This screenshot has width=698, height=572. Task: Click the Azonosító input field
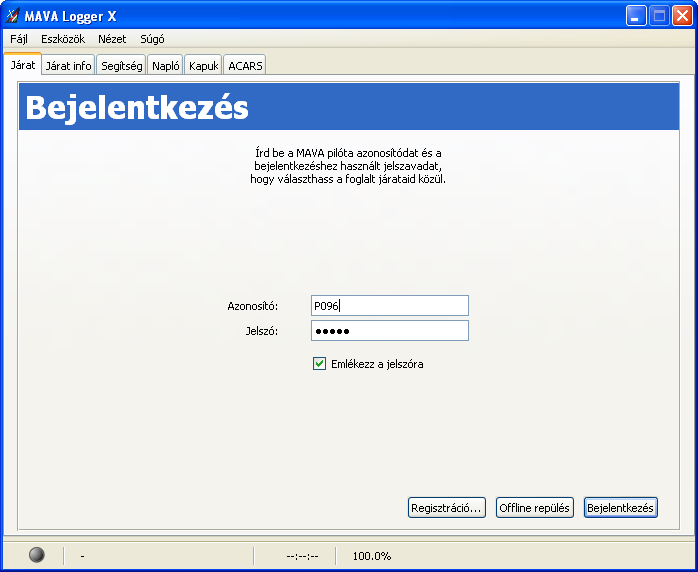pyautogui.click(x=390, y=306)
